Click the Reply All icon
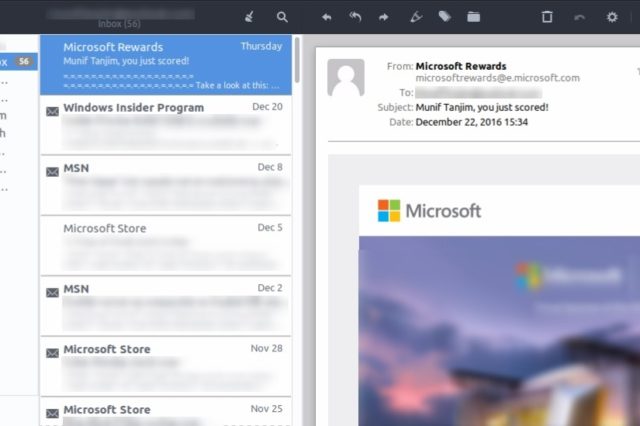The height and width of the screenshot is (426, 640). pyautogui.click(x=355, y=17)
